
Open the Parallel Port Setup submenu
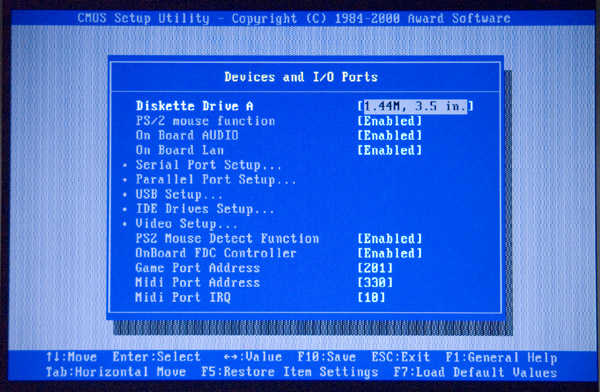coord(216,180)
